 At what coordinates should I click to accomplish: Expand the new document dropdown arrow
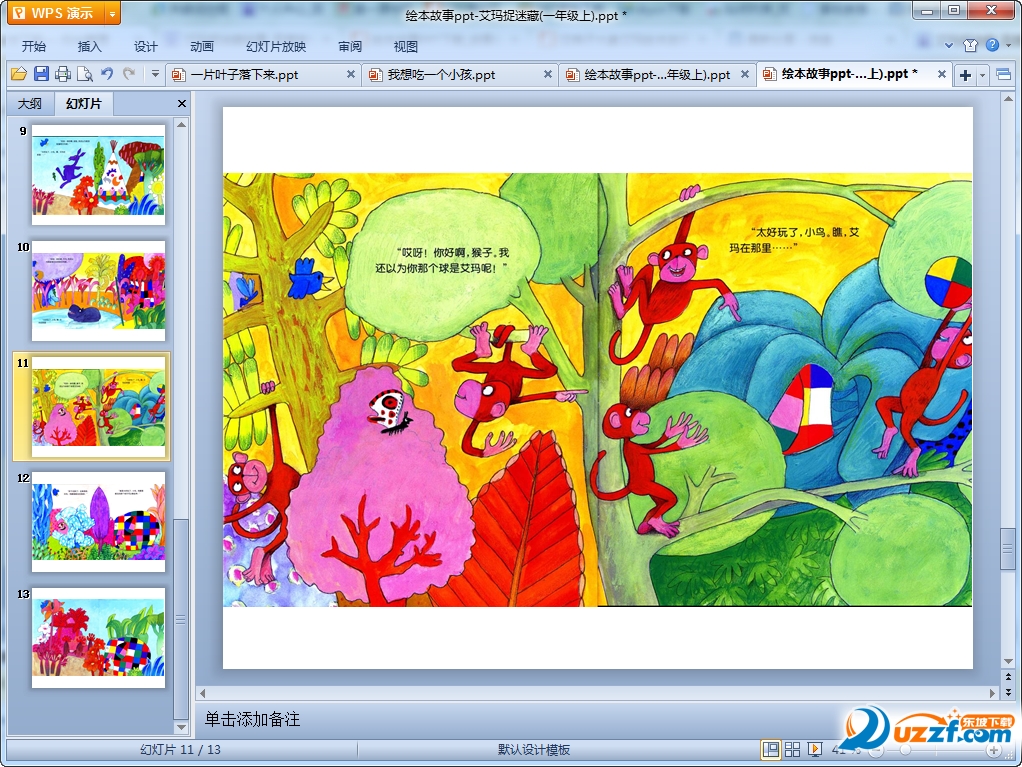982,75
